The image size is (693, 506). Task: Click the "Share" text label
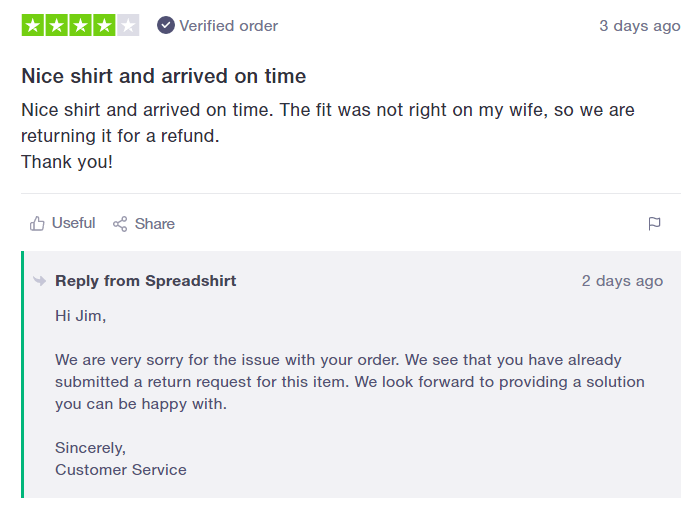pyautogui.click(x=155, y=224)
